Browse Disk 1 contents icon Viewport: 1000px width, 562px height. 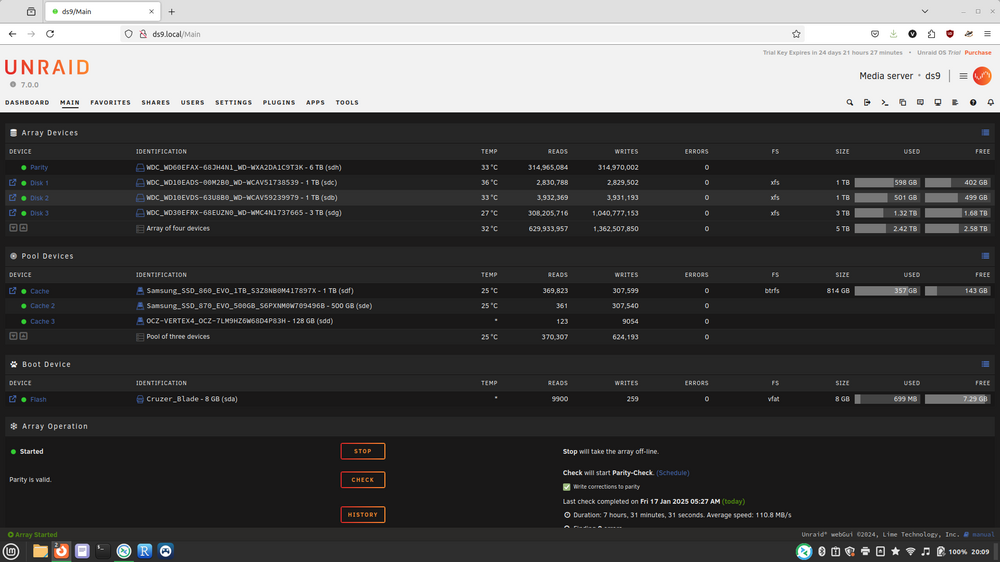point(13,182)
